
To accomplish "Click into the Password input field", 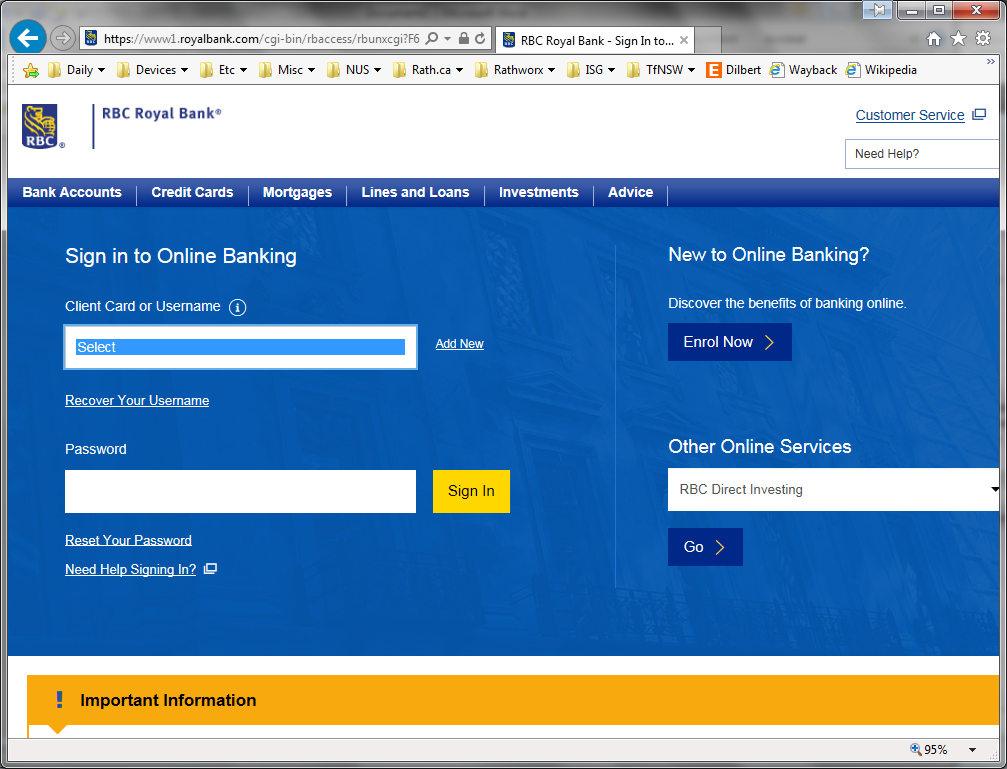I will click(240, 492).
